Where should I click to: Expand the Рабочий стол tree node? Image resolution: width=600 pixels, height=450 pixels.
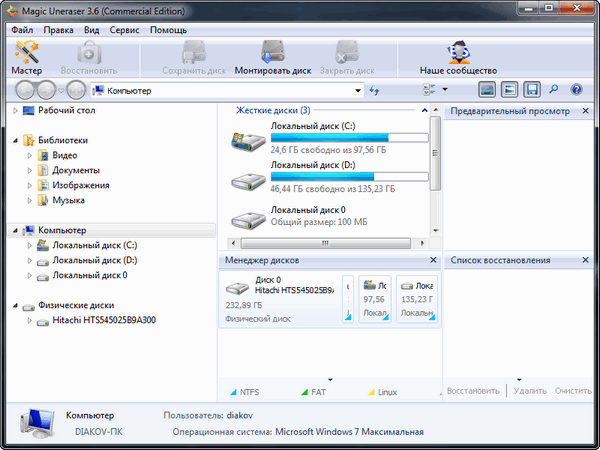point(15,111)
